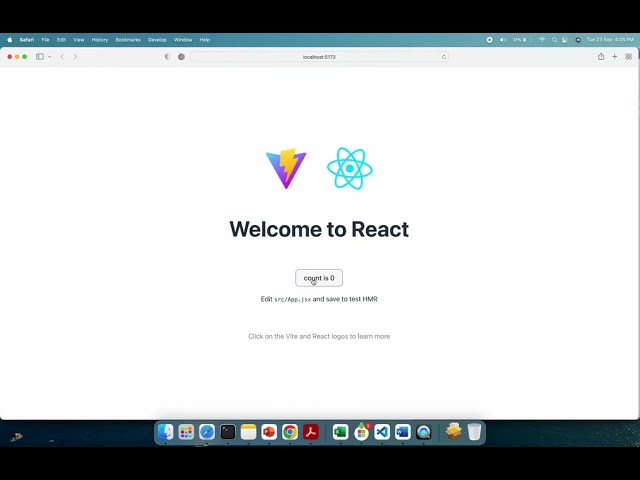The width and height of the screenshot is (640, 480).
Task: Open a new tab with the plus button
Action: (x=615, y=57)
